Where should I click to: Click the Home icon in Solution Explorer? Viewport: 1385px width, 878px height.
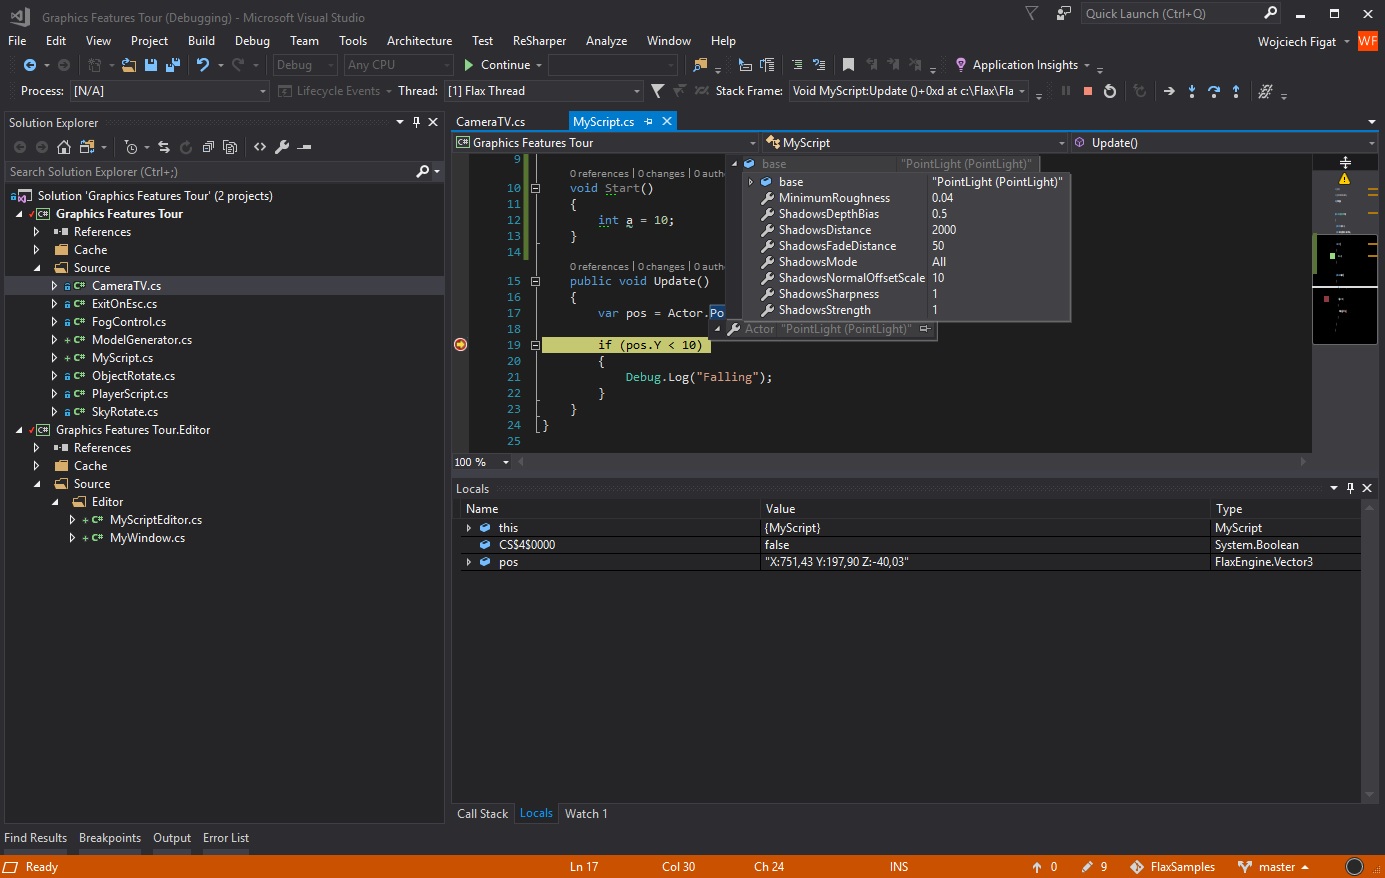64,147
